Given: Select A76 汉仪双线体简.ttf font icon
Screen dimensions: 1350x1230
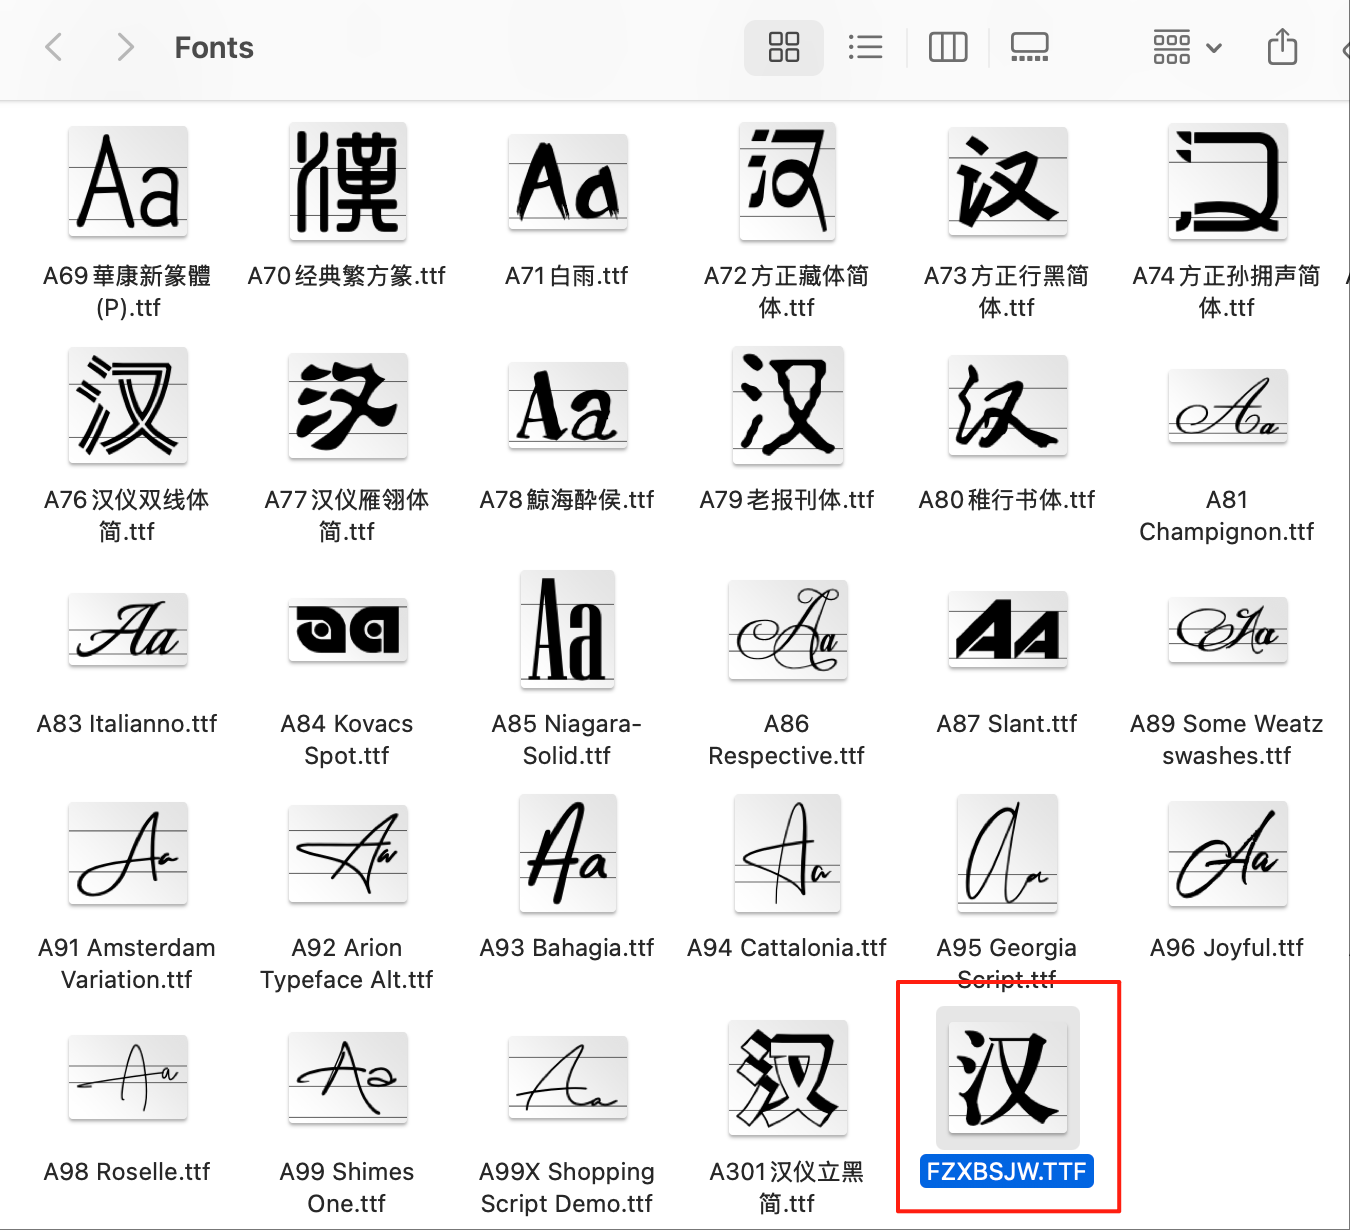Looking at the screenshot, I should pyautogui.click(x=128, y=406).
